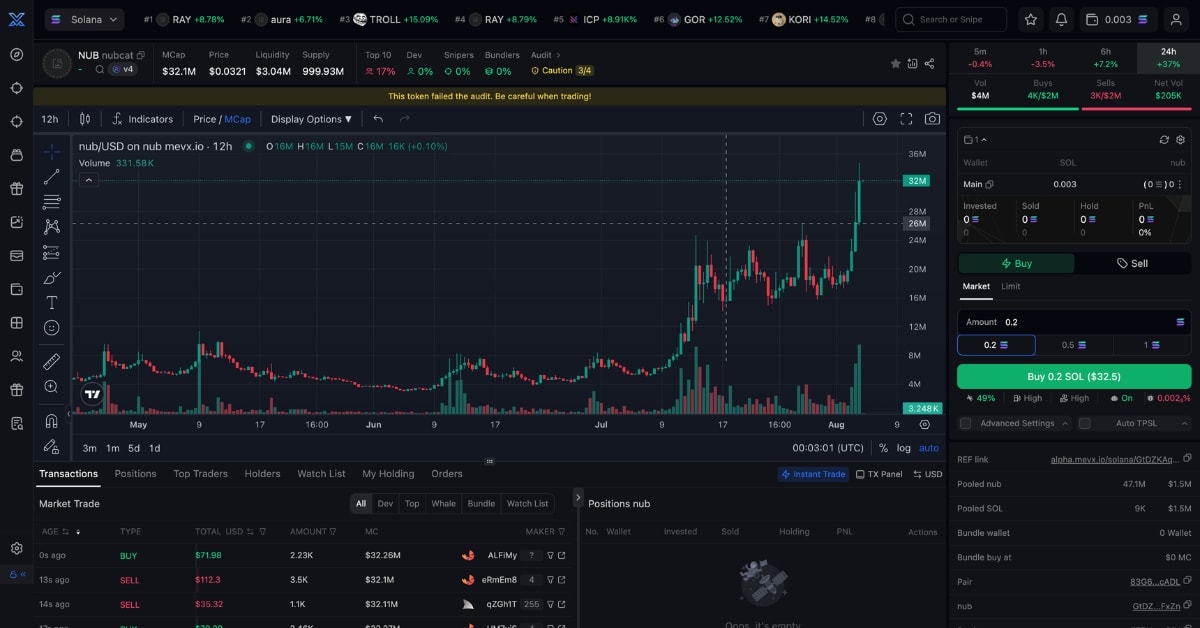Take a chart snapshot with the camera icon
The image size is (1200, 628).
click(932, 119)
